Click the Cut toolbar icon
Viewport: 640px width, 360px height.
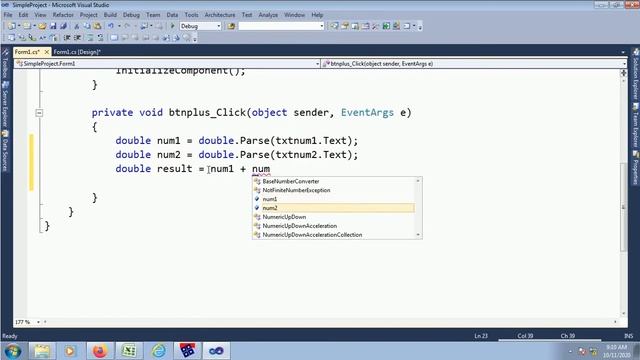tap(77, 26)
